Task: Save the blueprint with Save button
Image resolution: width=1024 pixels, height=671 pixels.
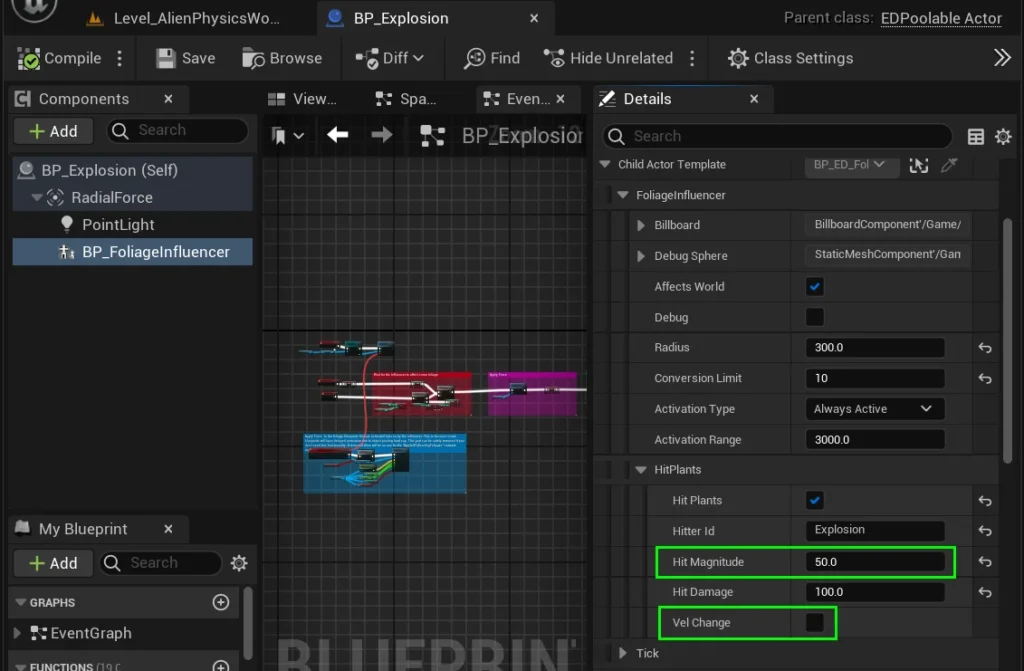Action: tap(186, 58)
